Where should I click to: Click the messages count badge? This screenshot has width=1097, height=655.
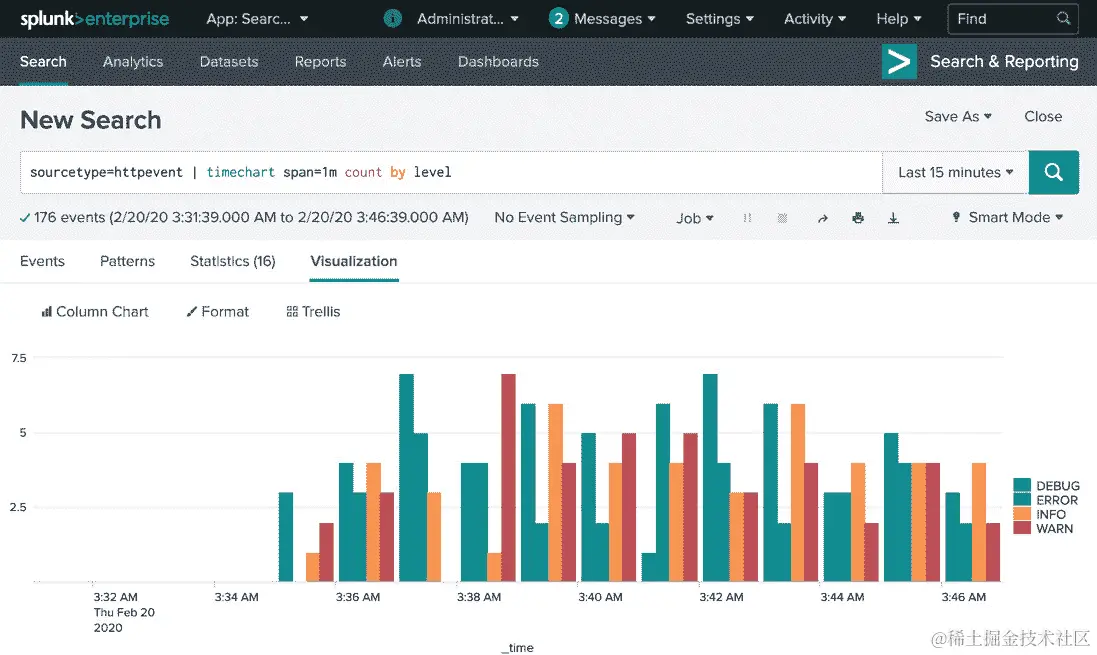558,19
